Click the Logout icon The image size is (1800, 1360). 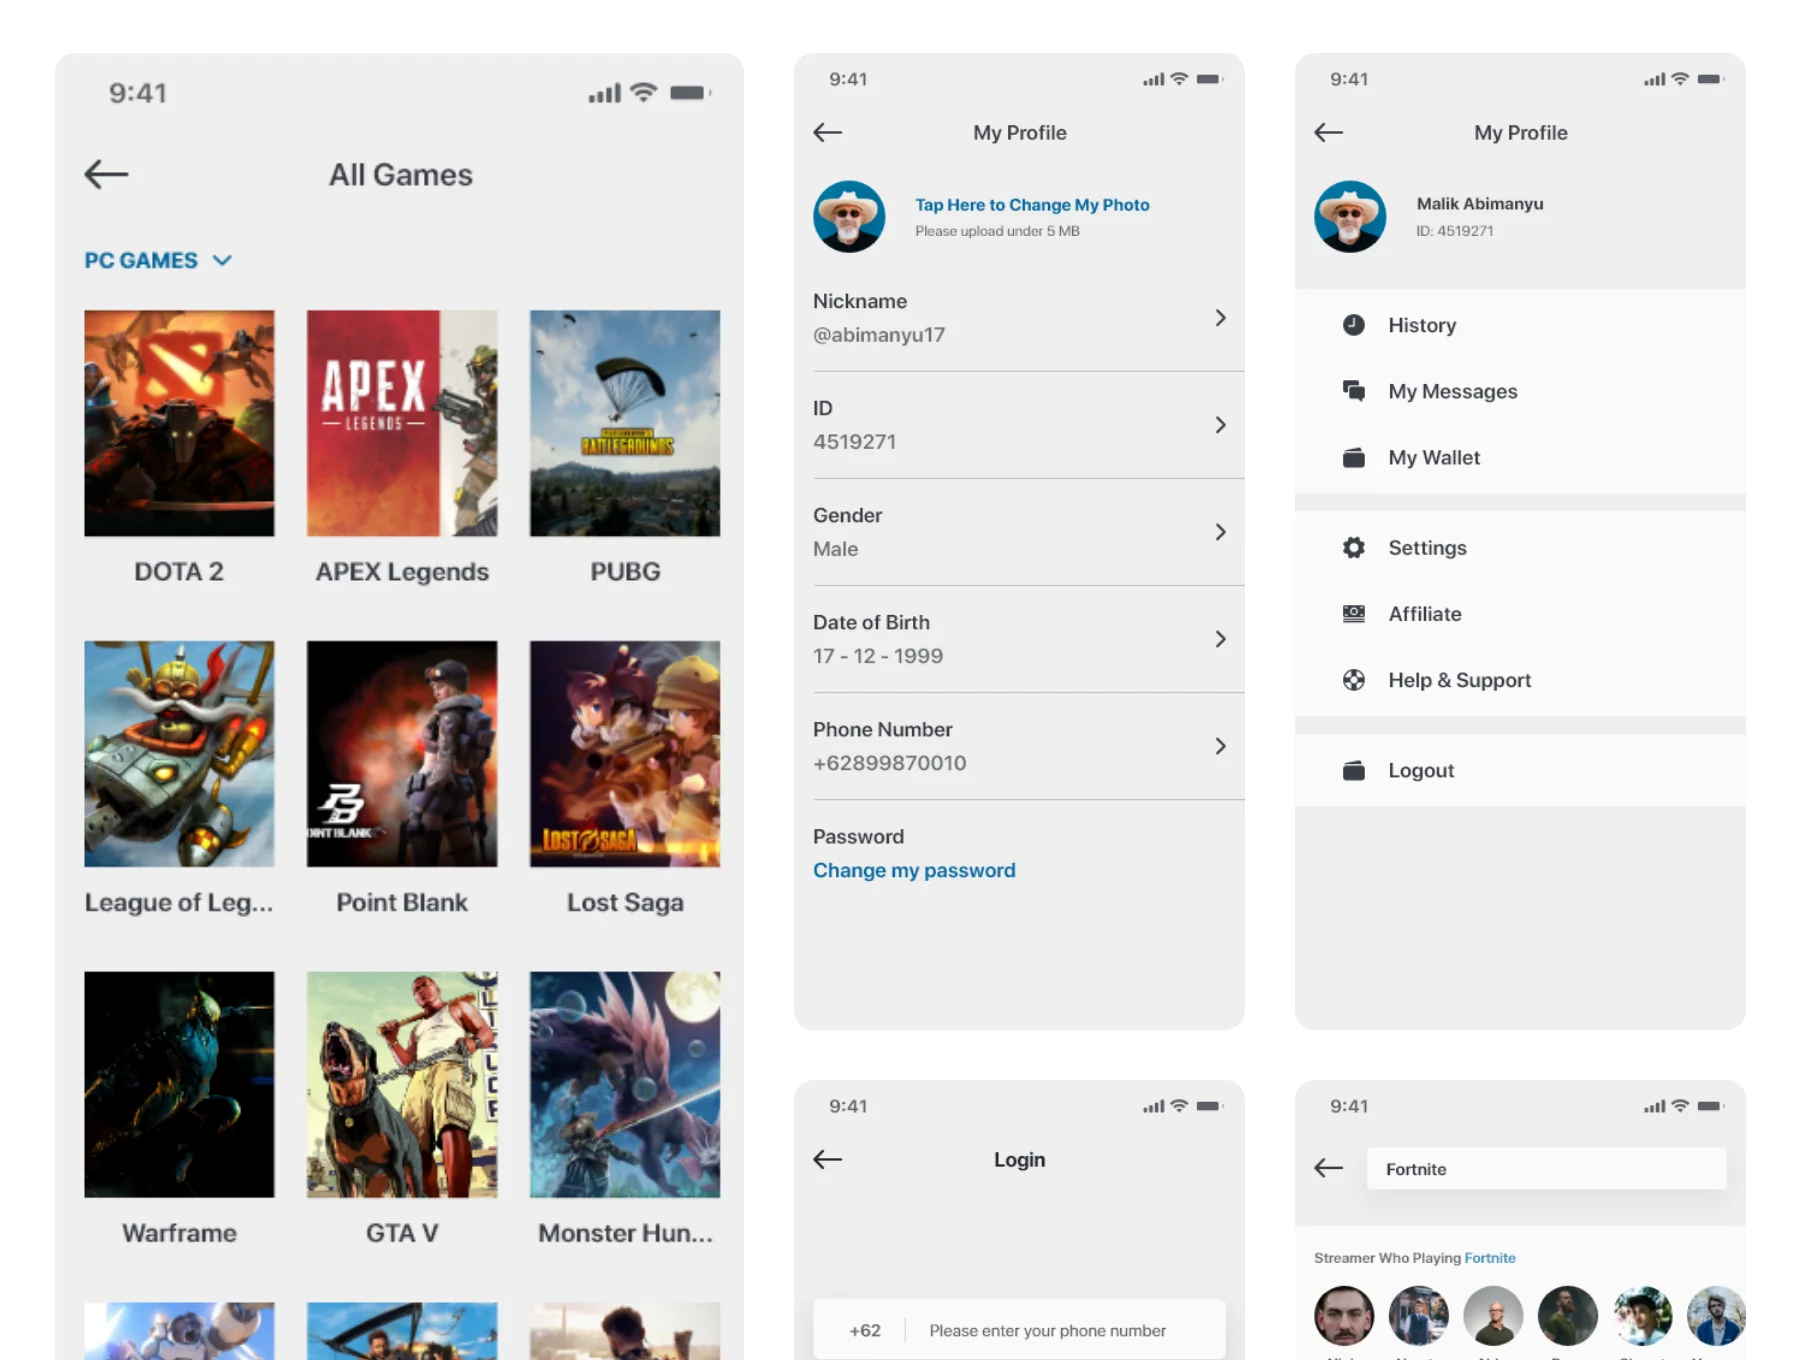[x=1354, y=770]
